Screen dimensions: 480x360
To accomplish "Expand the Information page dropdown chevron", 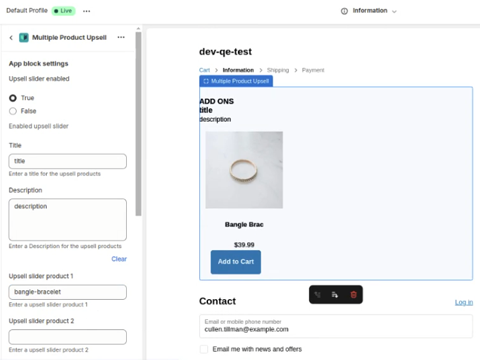I will [x=394, y=11].
